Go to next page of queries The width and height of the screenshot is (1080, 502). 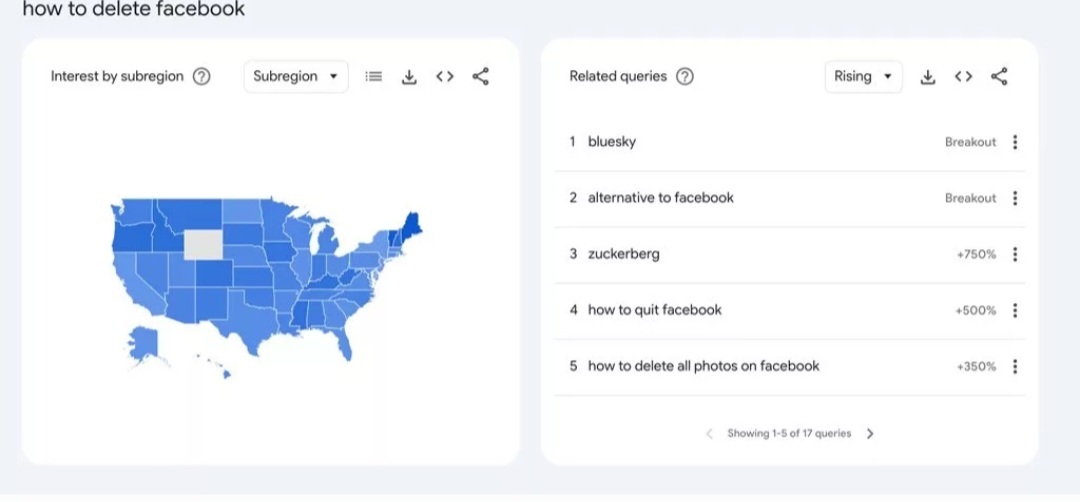click(870, 434)
